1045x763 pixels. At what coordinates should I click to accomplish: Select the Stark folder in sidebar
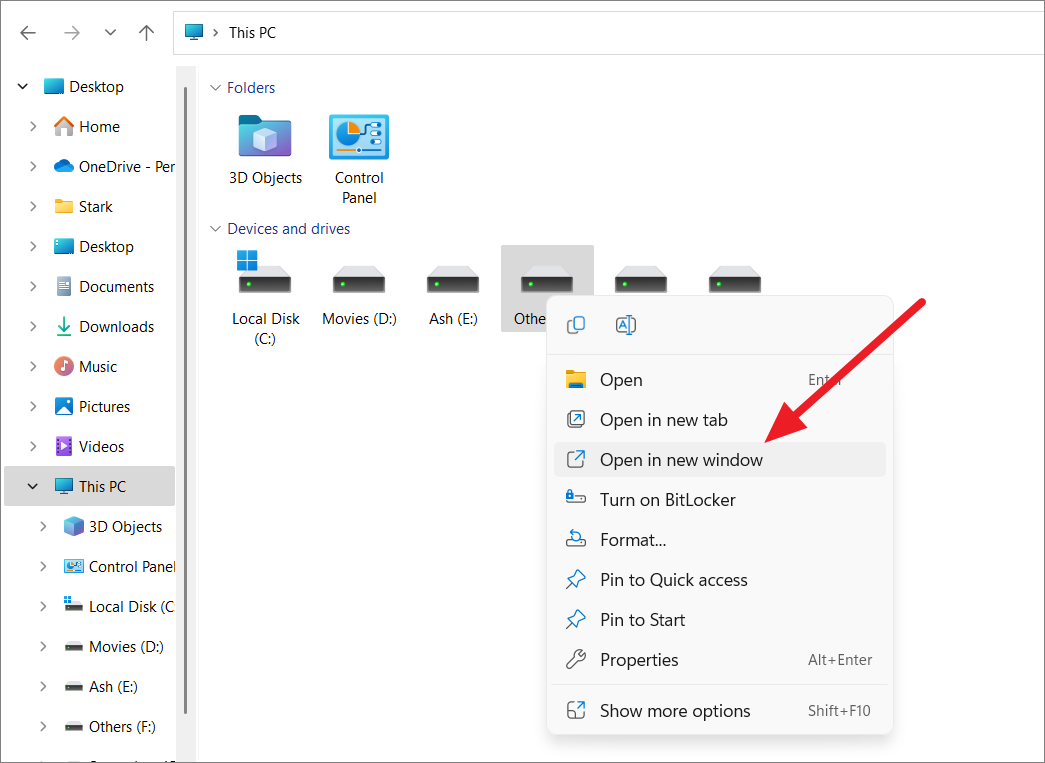point(83,207)
